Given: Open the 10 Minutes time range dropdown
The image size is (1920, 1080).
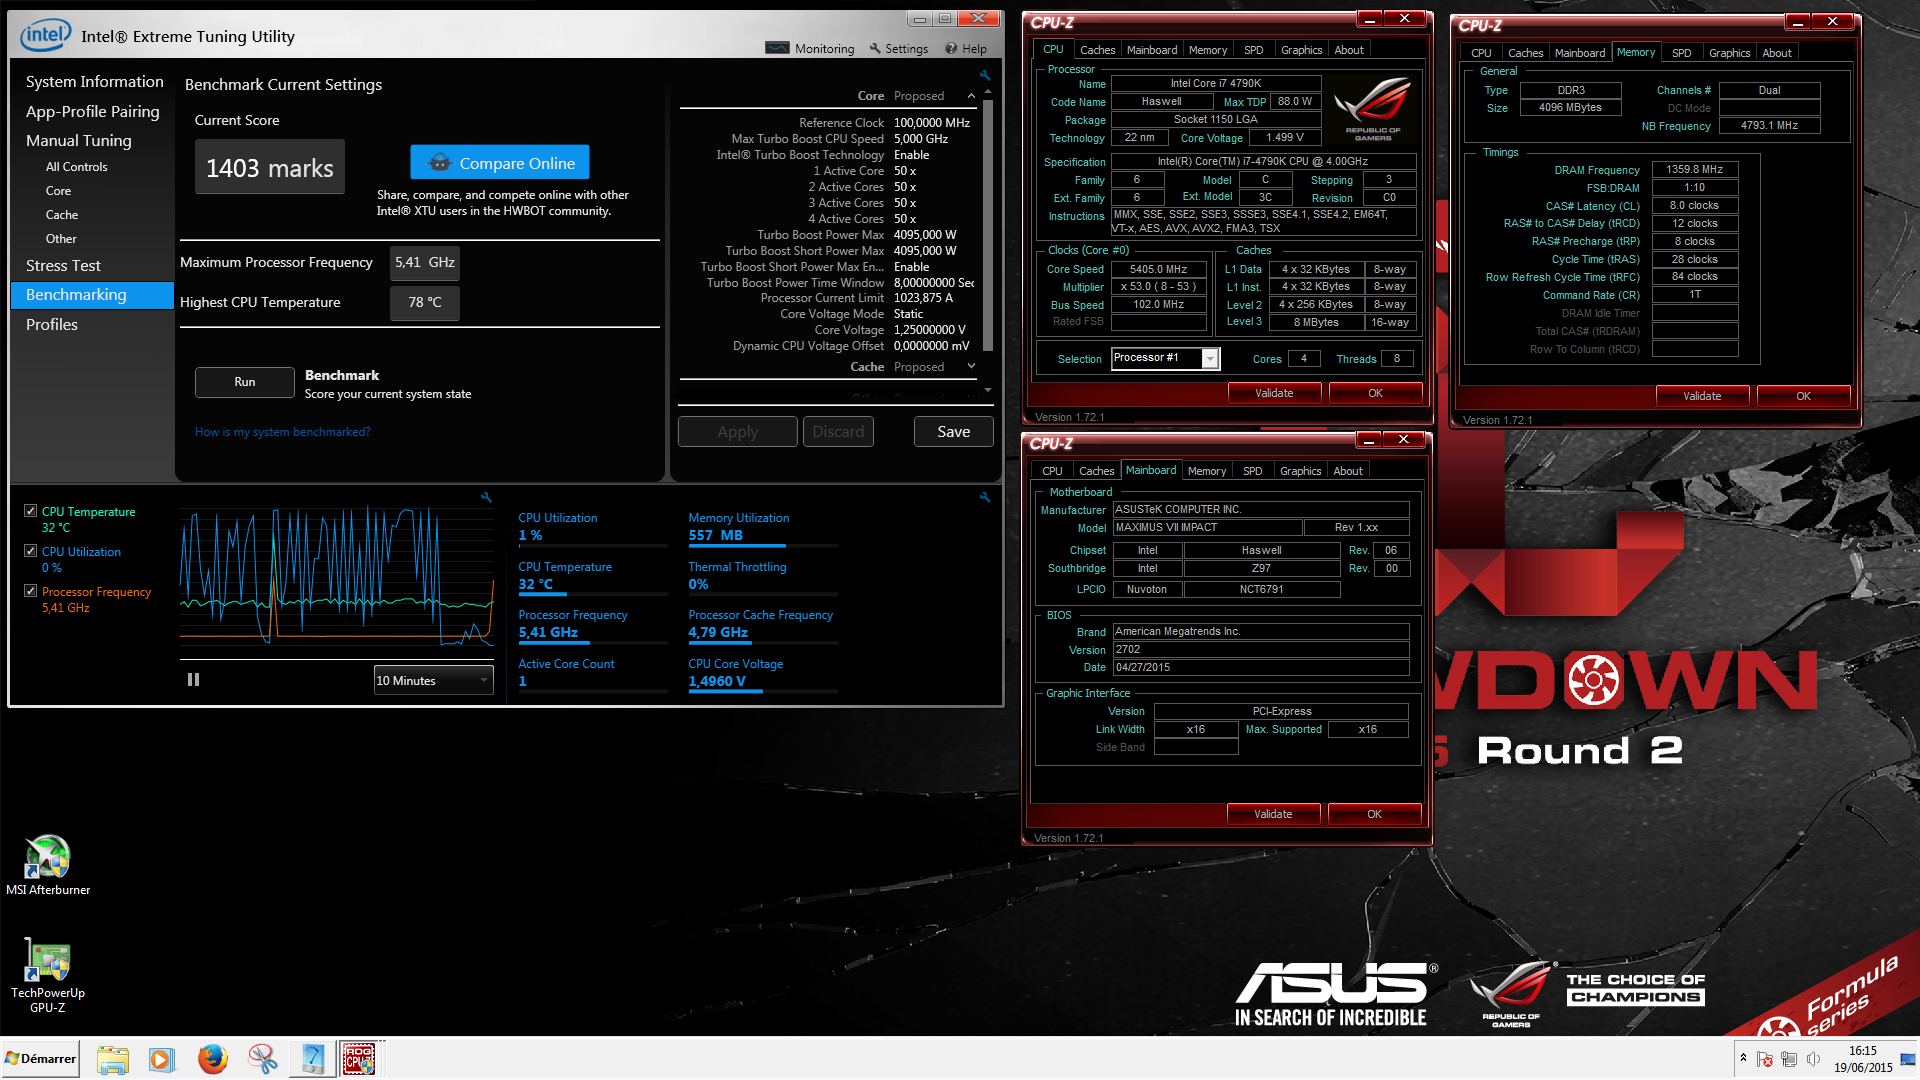Looking at the screenshot, I should [x=434, y=680].
